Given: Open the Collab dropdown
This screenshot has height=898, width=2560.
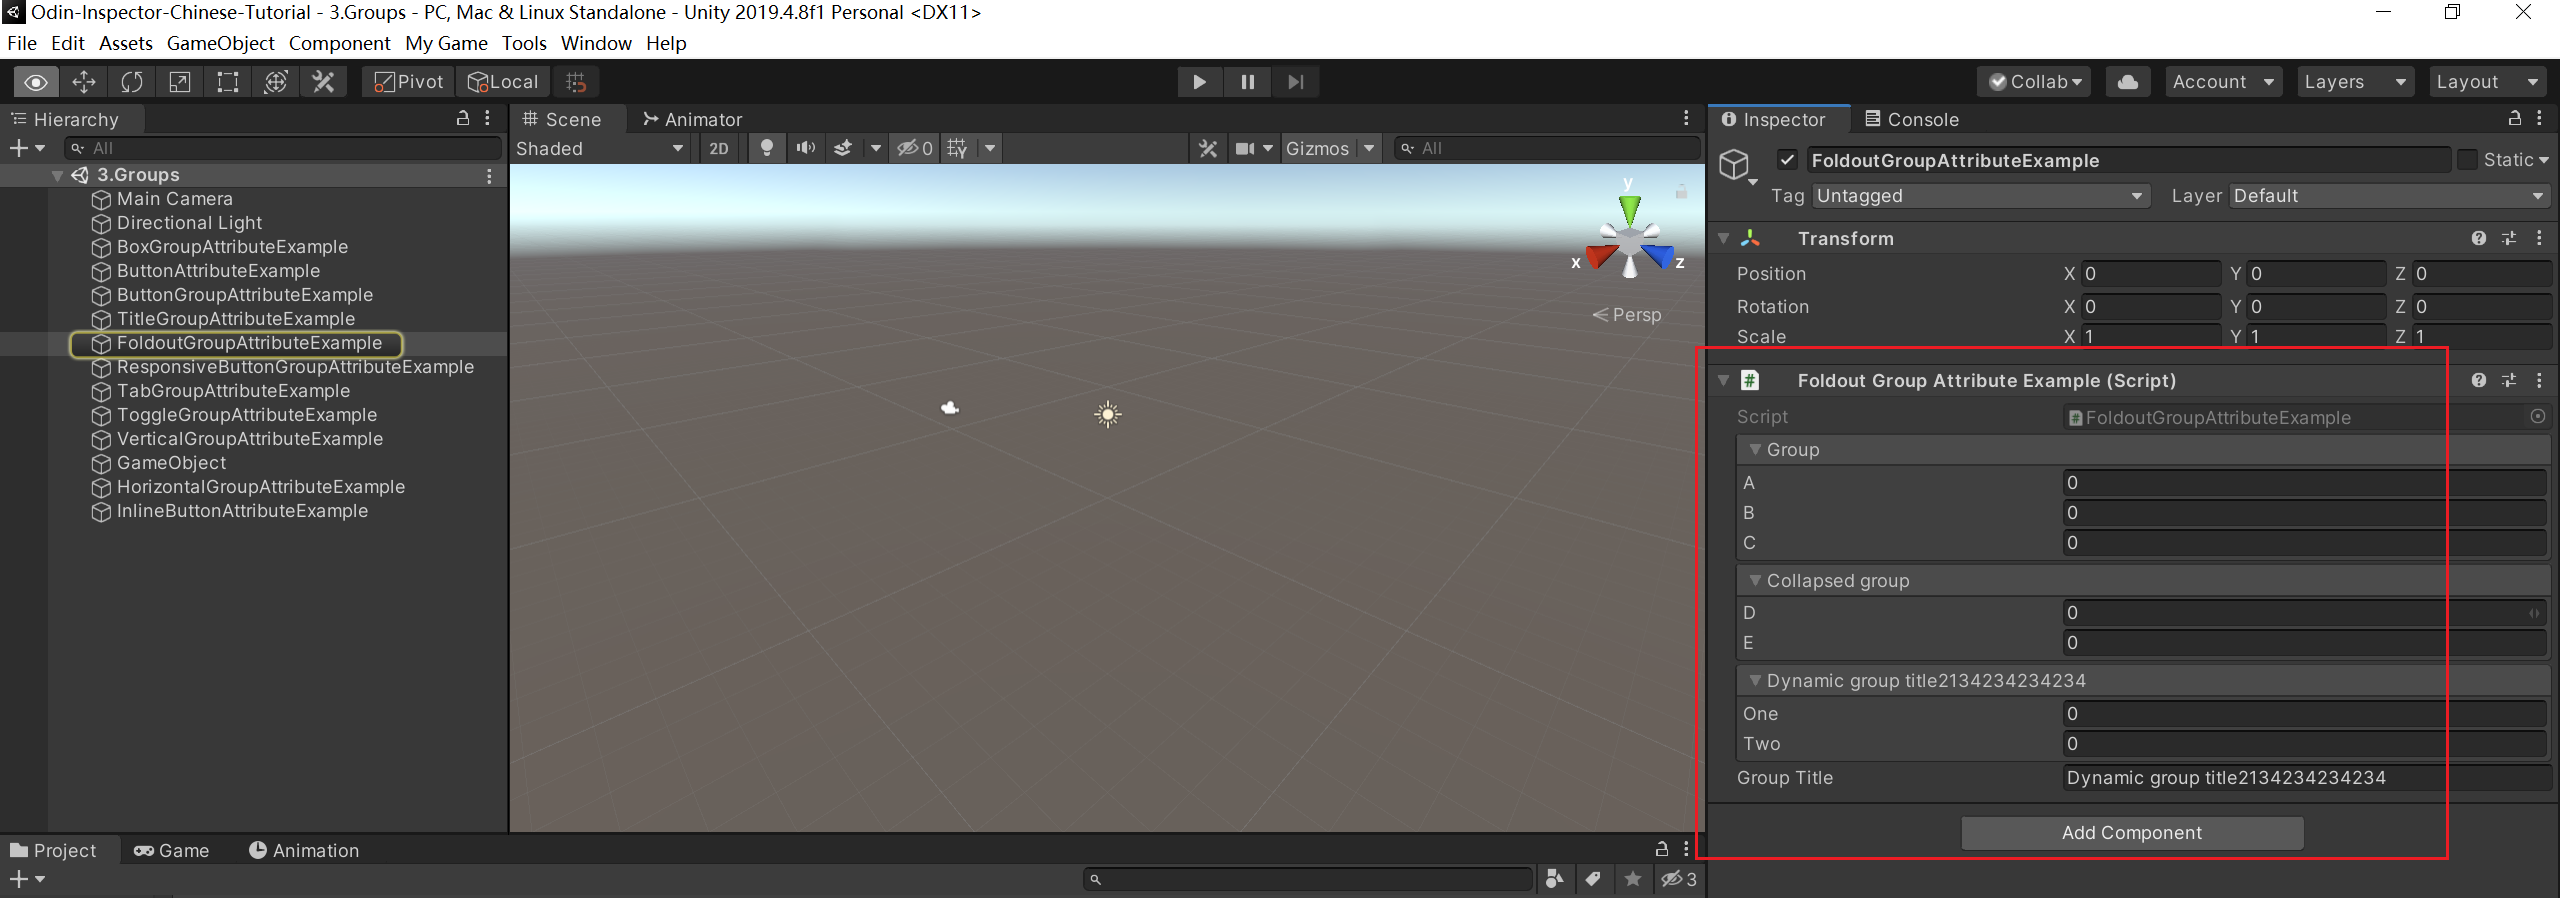Looking at the screenshot, I should pyautogui.click(x=2034, y=82).
